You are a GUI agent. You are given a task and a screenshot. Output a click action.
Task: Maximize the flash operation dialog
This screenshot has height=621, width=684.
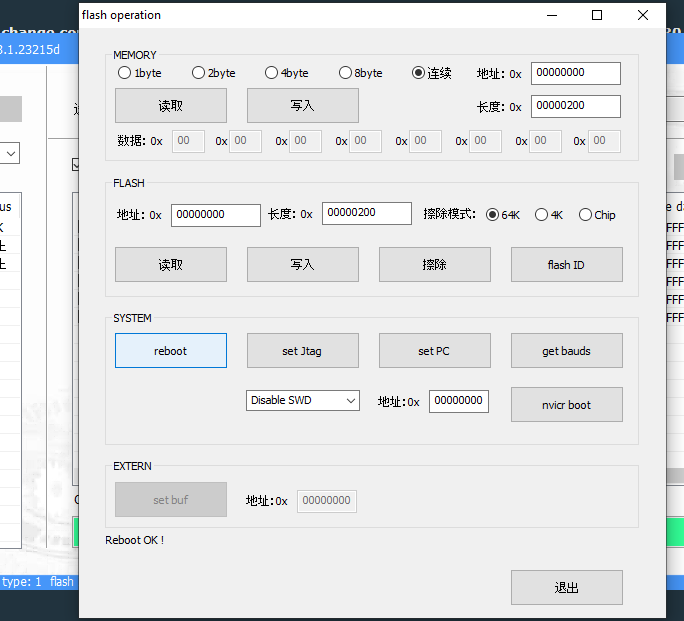597,15
